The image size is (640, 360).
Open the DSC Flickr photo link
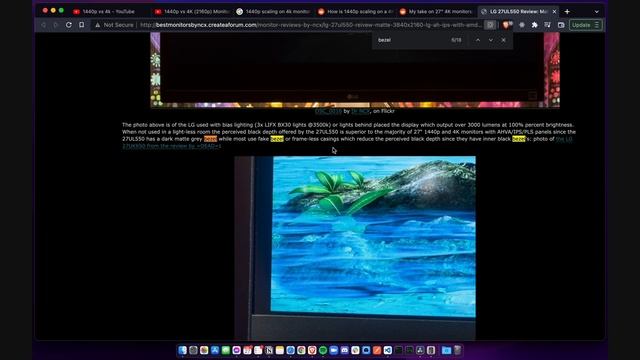point(328,111)
